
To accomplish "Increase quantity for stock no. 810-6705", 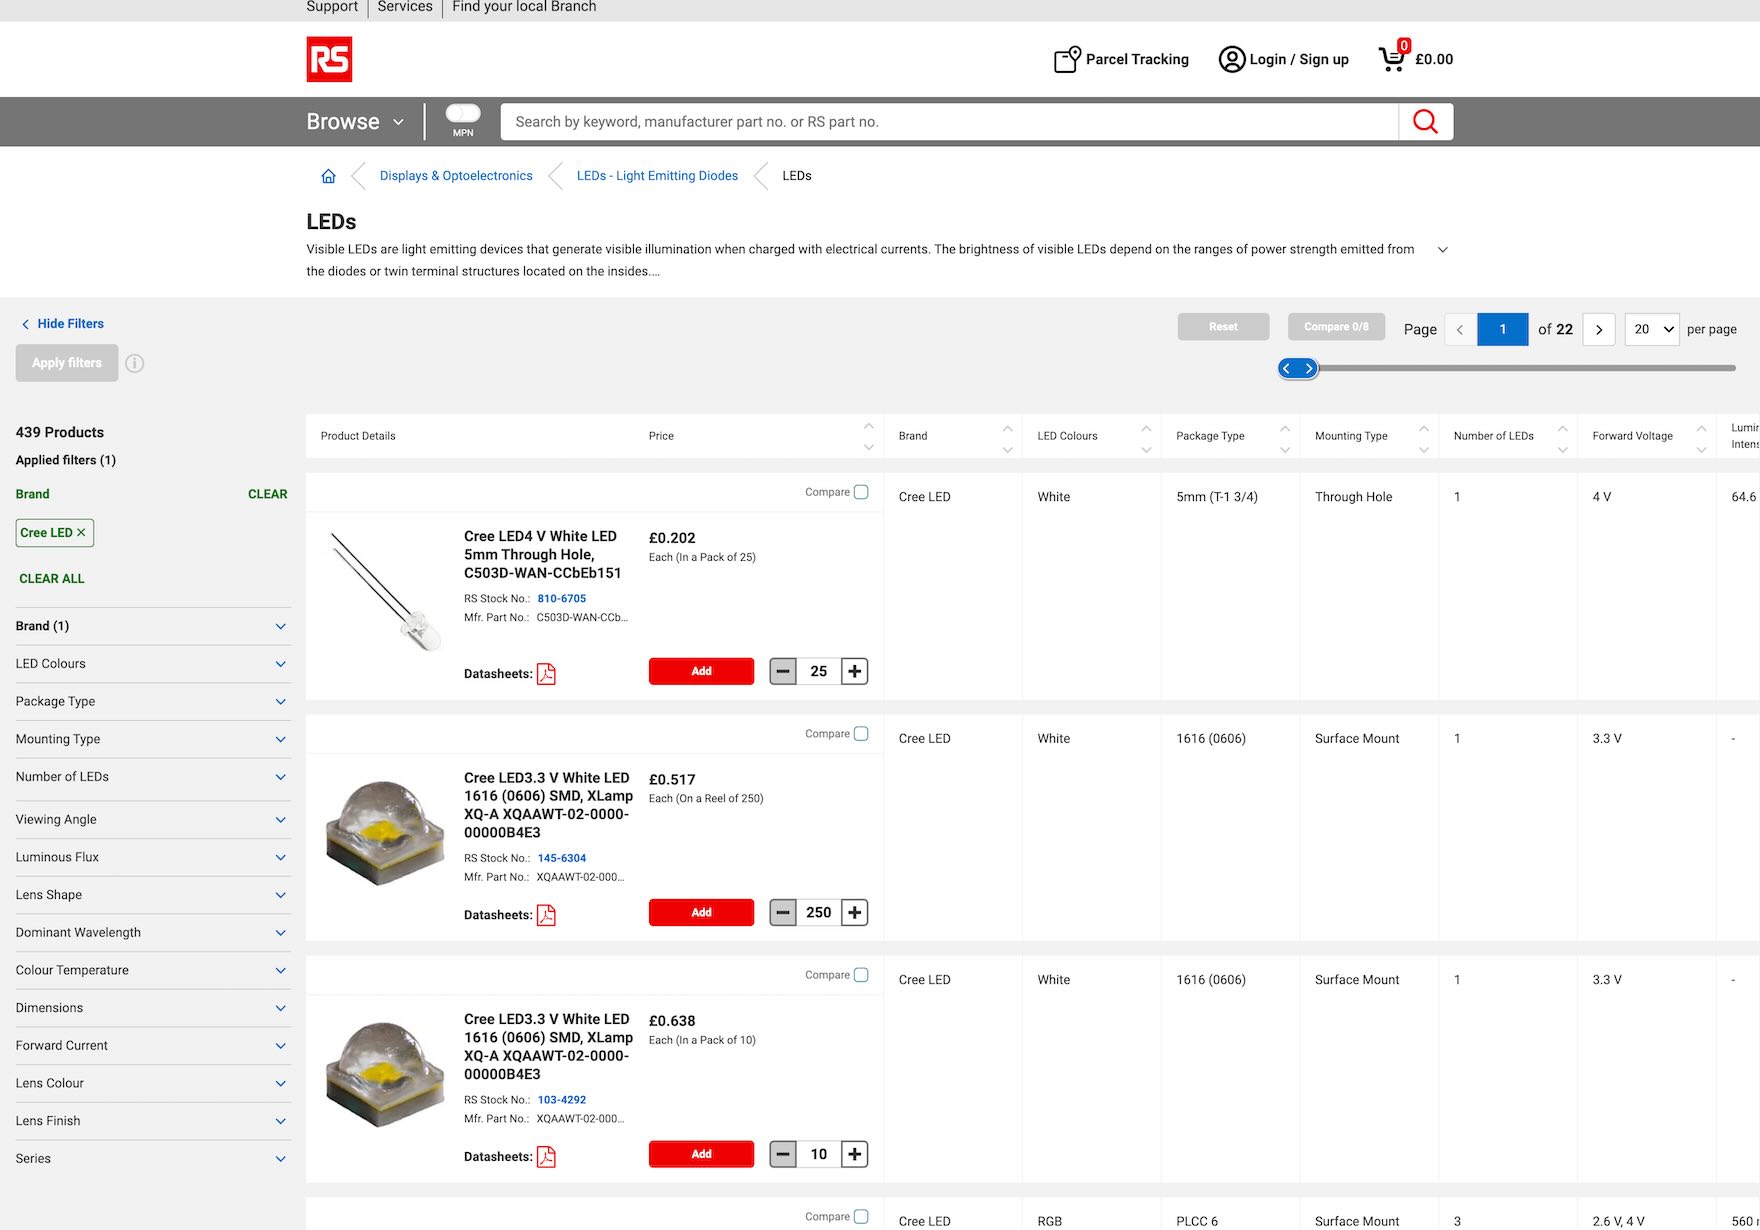I will pos(854,671).
